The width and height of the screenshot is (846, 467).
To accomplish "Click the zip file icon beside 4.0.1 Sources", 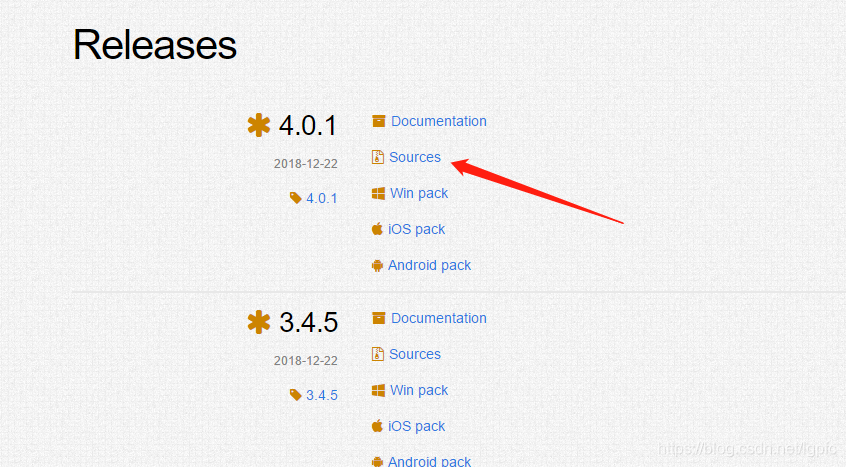I will (378, 157).
